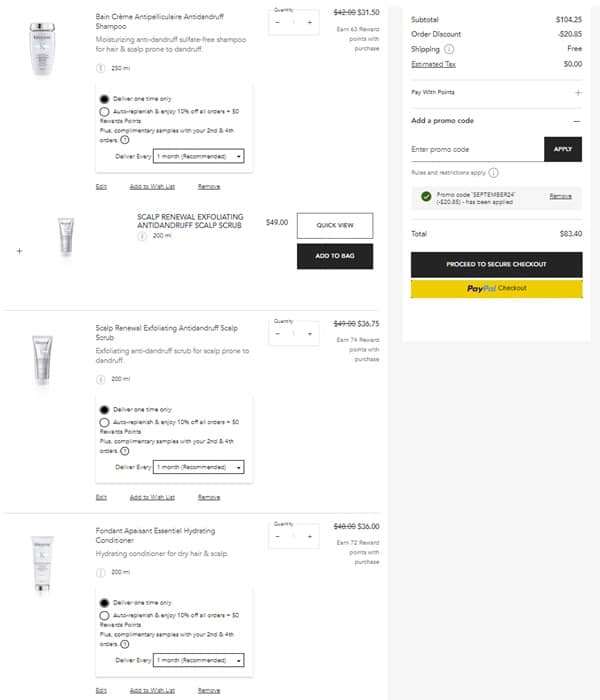Viewport: 600px width, 700px height.
Task: Click Proceed to Secure Checkout button
Action: click(x=496, y=264)
